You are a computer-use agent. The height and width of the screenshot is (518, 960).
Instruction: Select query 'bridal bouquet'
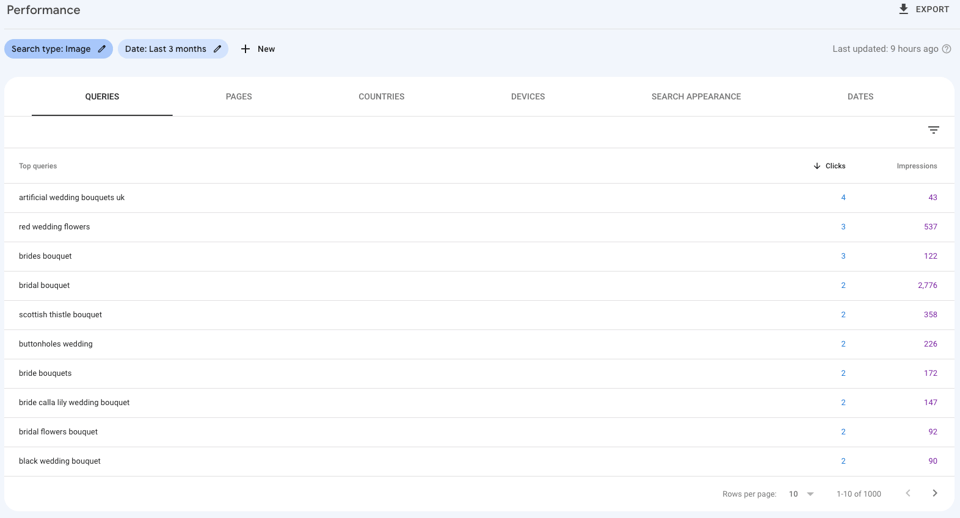[44, 285]
